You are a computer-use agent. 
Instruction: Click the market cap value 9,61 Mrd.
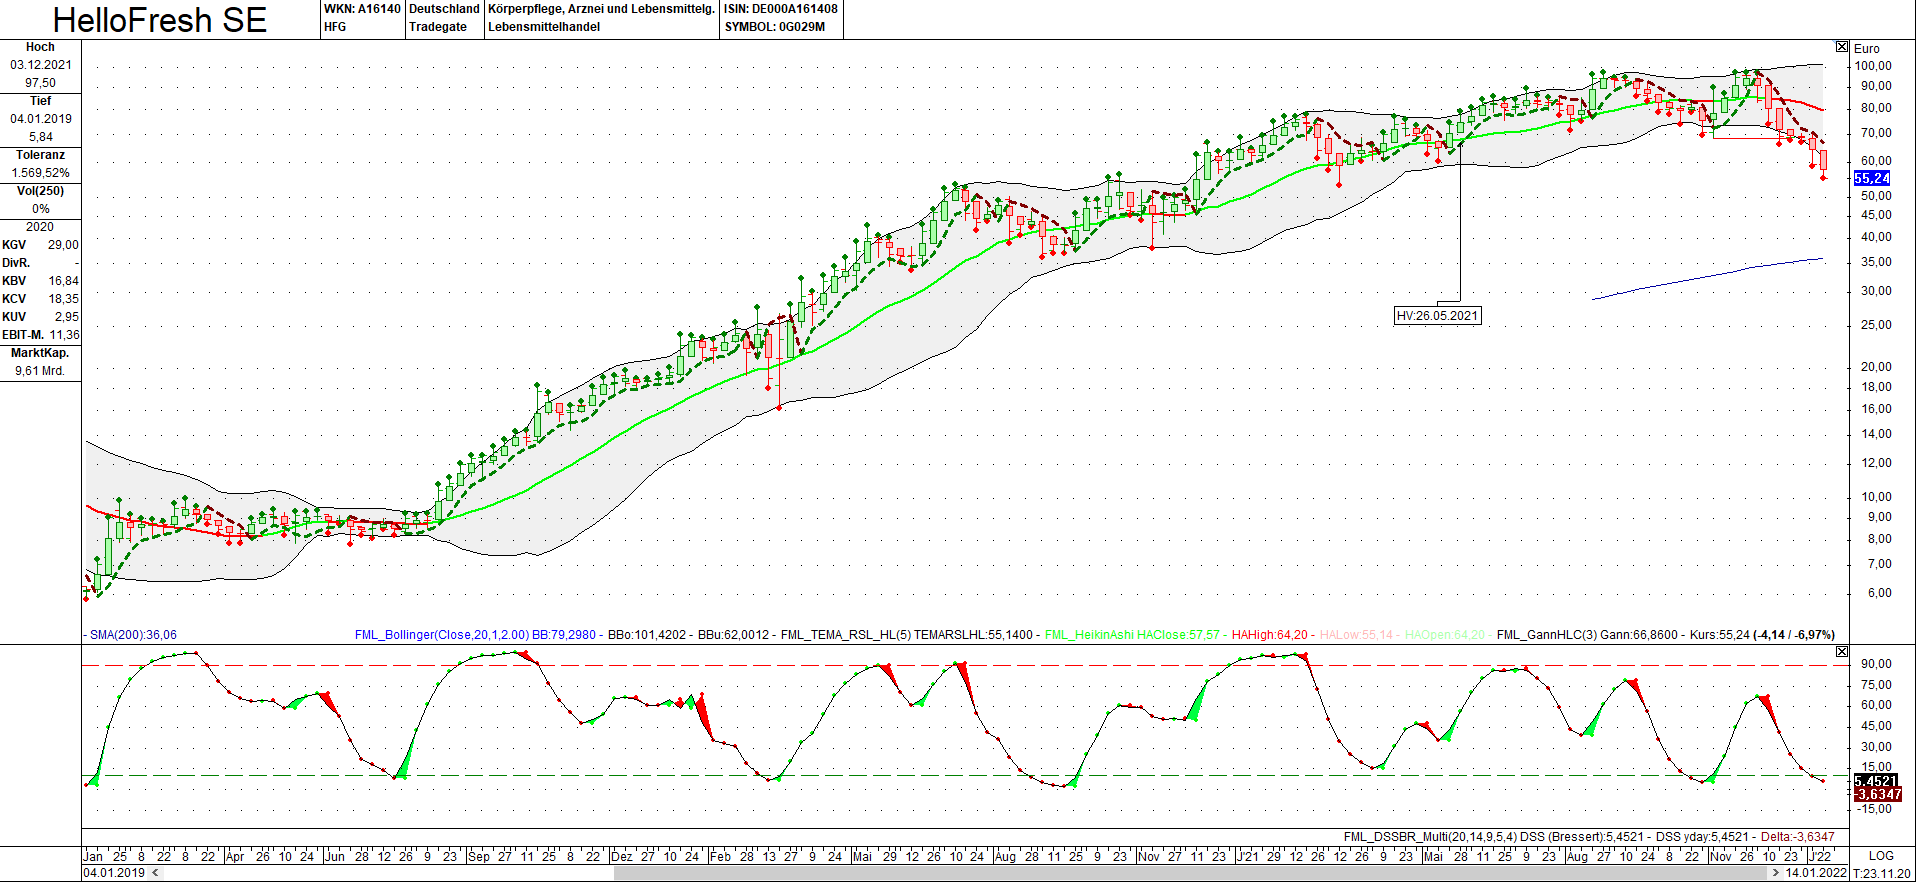tap(40, 371)
